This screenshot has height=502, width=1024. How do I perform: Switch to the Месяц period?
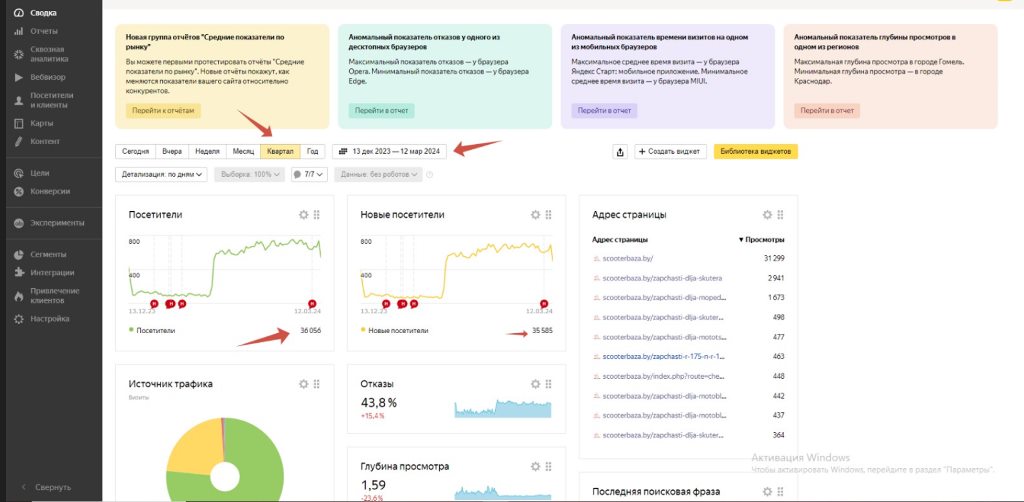pos(243,151)
